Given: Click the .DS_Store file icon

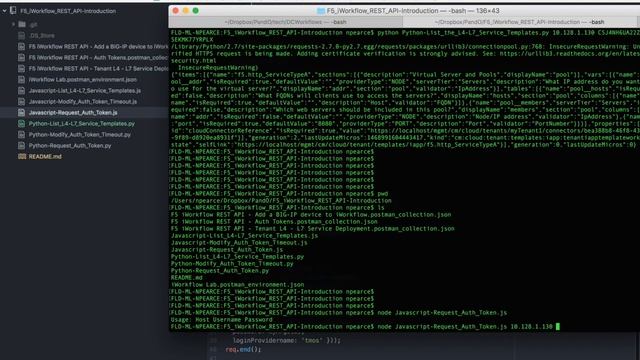Looking at the screenshot, I should (22, 36).
